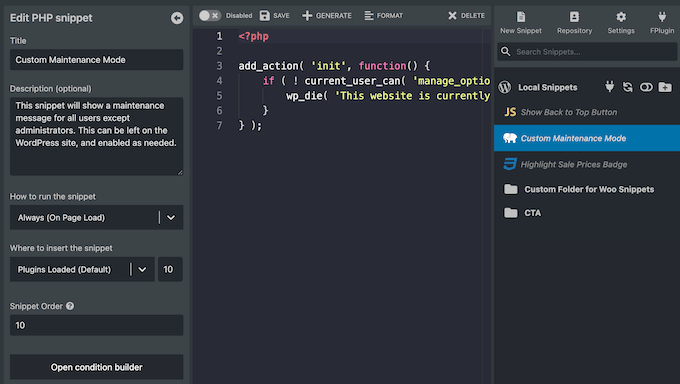680x384 pixels.
Task: Click the plus icon next to GENERATE
Action: tap(307, 16)
